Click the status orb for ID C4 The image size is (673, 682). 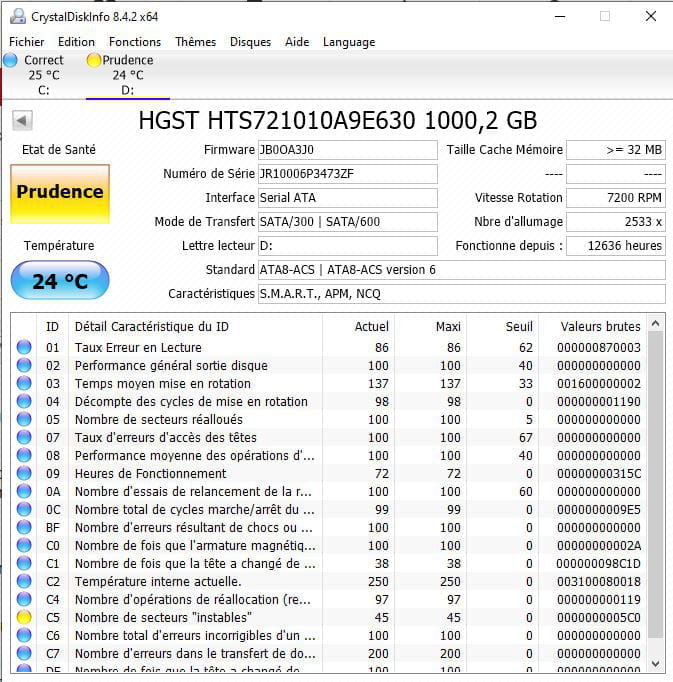[24, 599]
